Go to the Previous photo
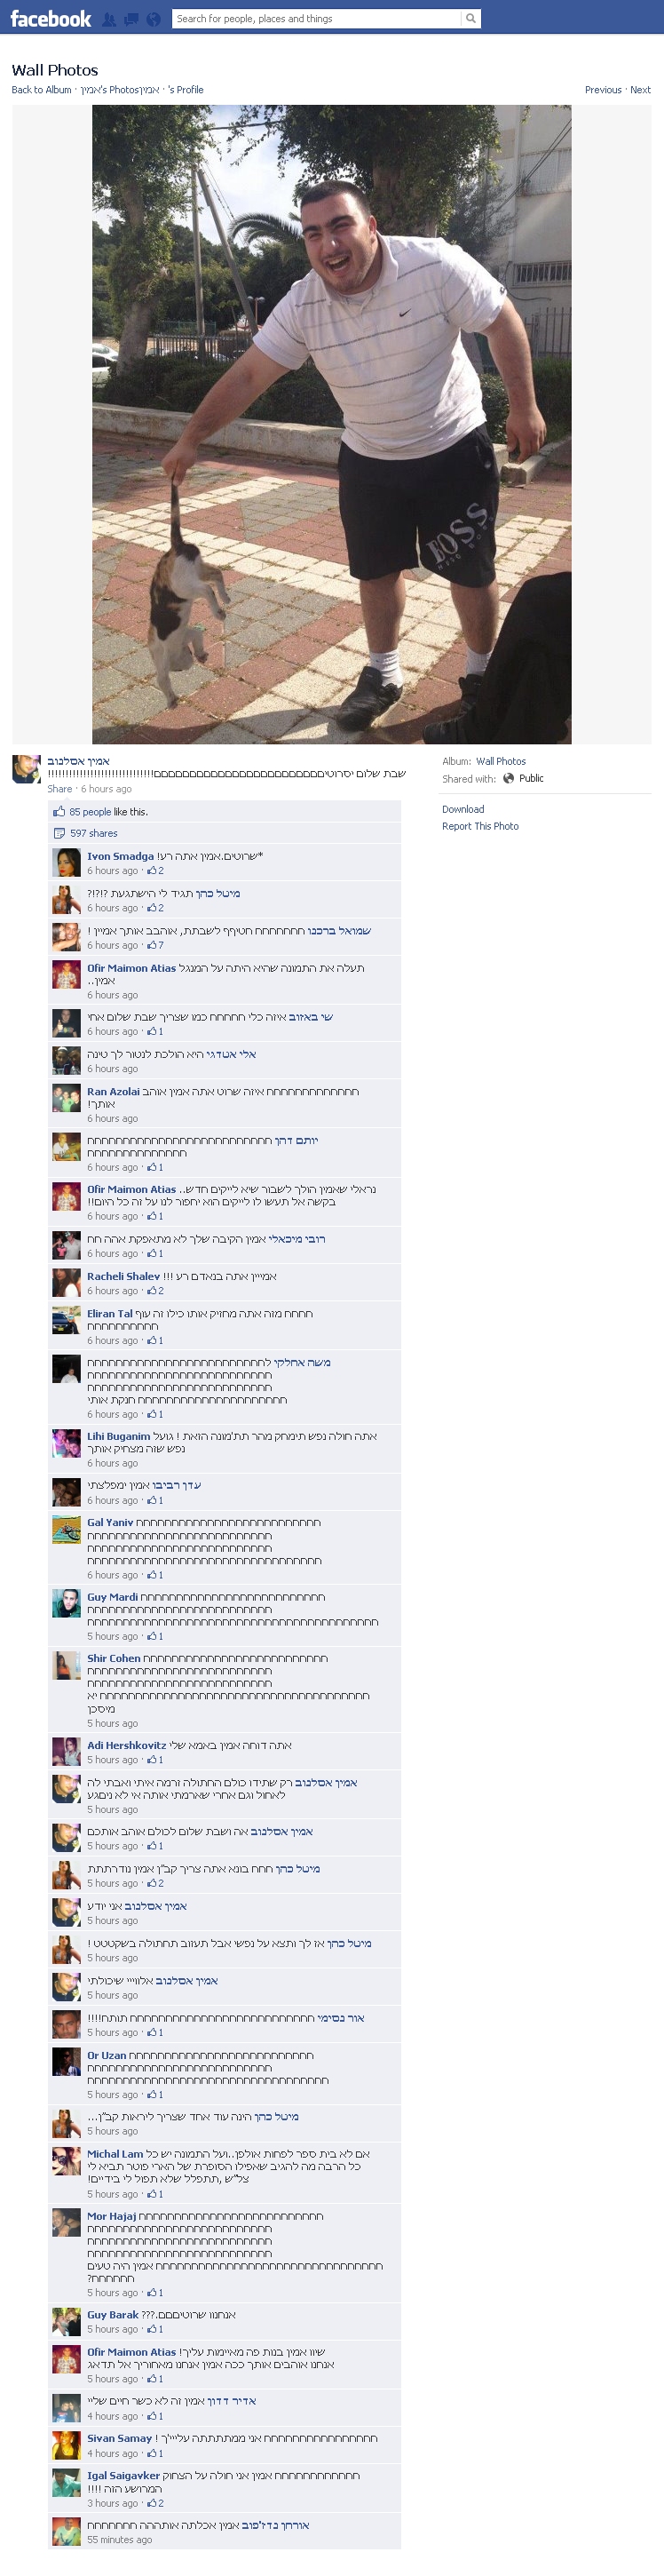This screenshot has width=664, height=2576. point(603,90)
